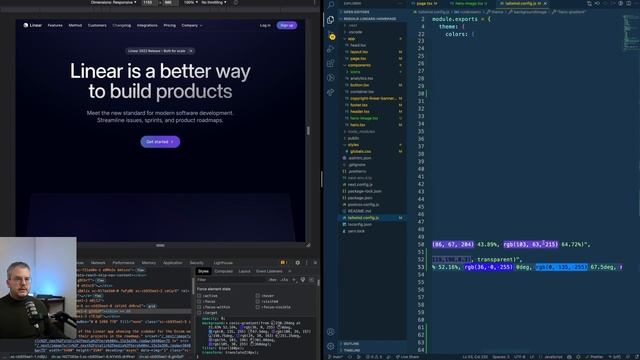
Task: Click the Linear logo in the page header
Action: coord(33,25)
